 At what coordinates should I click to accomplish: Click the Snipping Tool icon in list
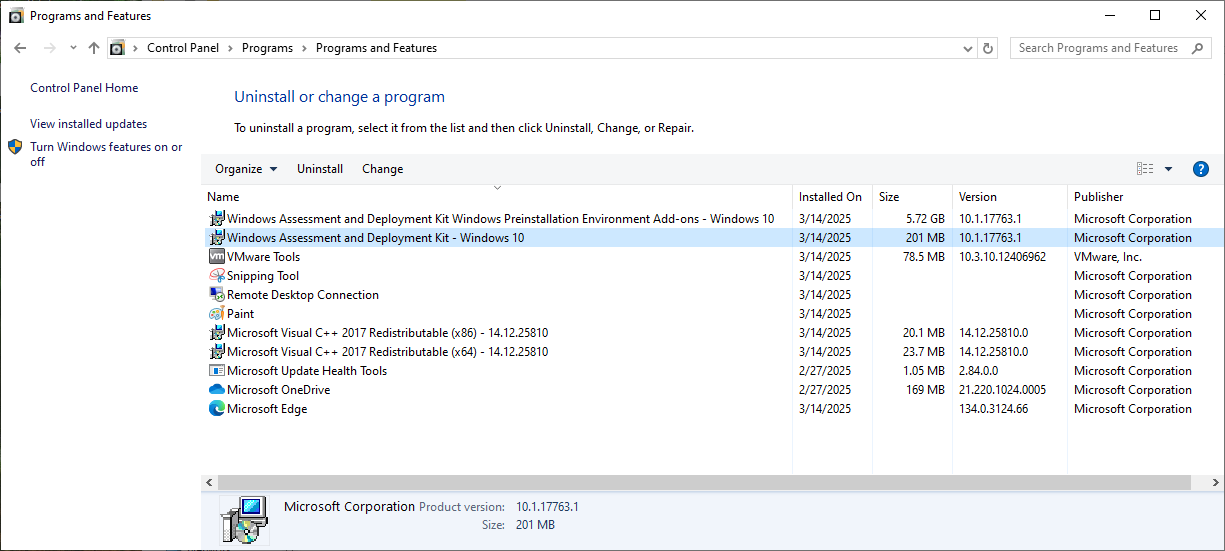(217, 276)
